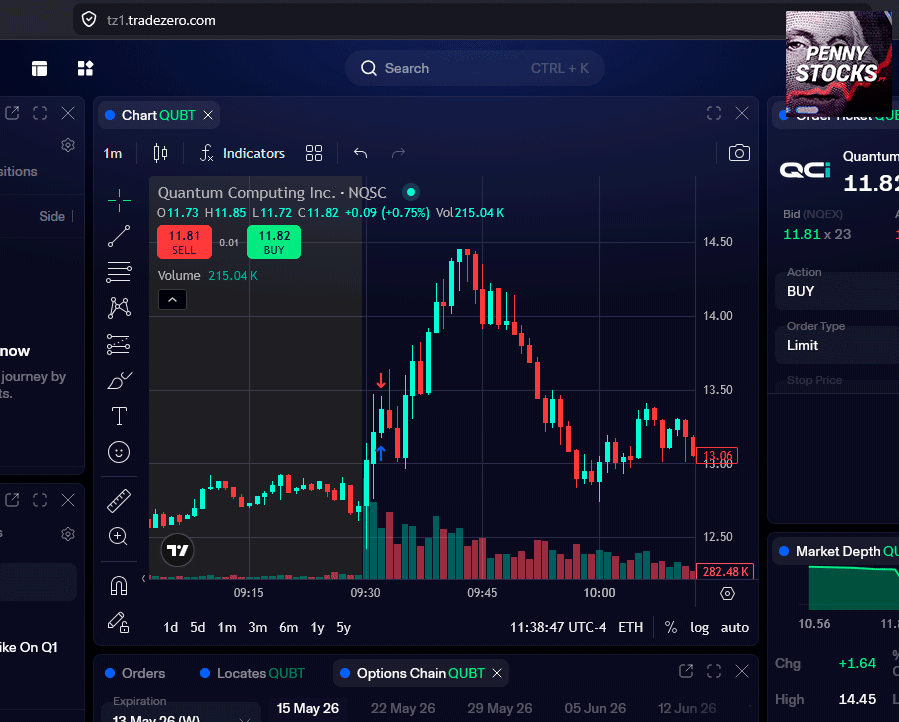This screenshot has height=722, width=899.
Task: Maximize the chart panel
Action: coord(714,113)
